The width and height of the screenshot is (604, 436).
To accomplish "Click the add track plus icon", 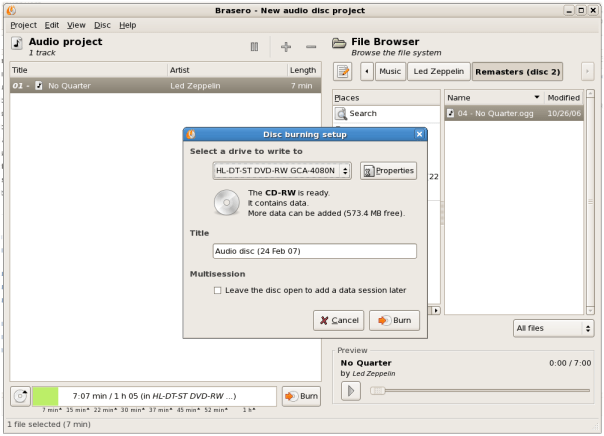I will click(x=286, y=46).
